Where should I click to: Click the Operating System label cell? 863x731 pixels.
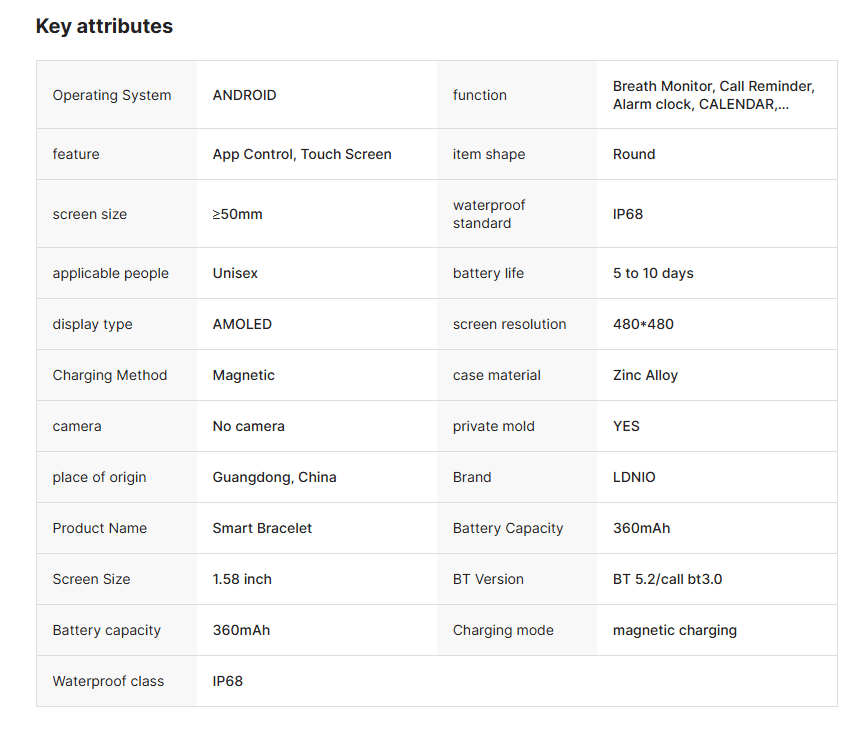click(112, 95)
